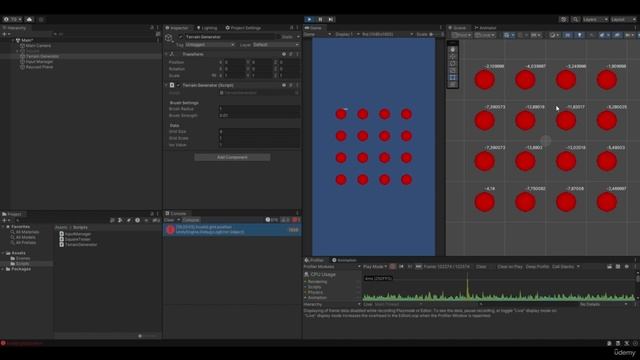Open the undo history icon

pyautogui.click(x=564, y=19)
